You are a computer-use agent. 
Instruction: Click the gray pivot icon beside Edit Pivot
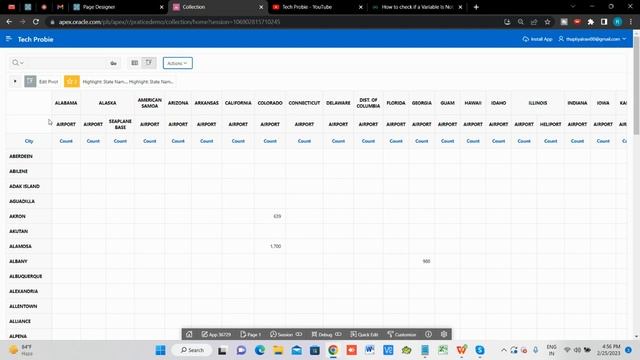click(30, 82)
